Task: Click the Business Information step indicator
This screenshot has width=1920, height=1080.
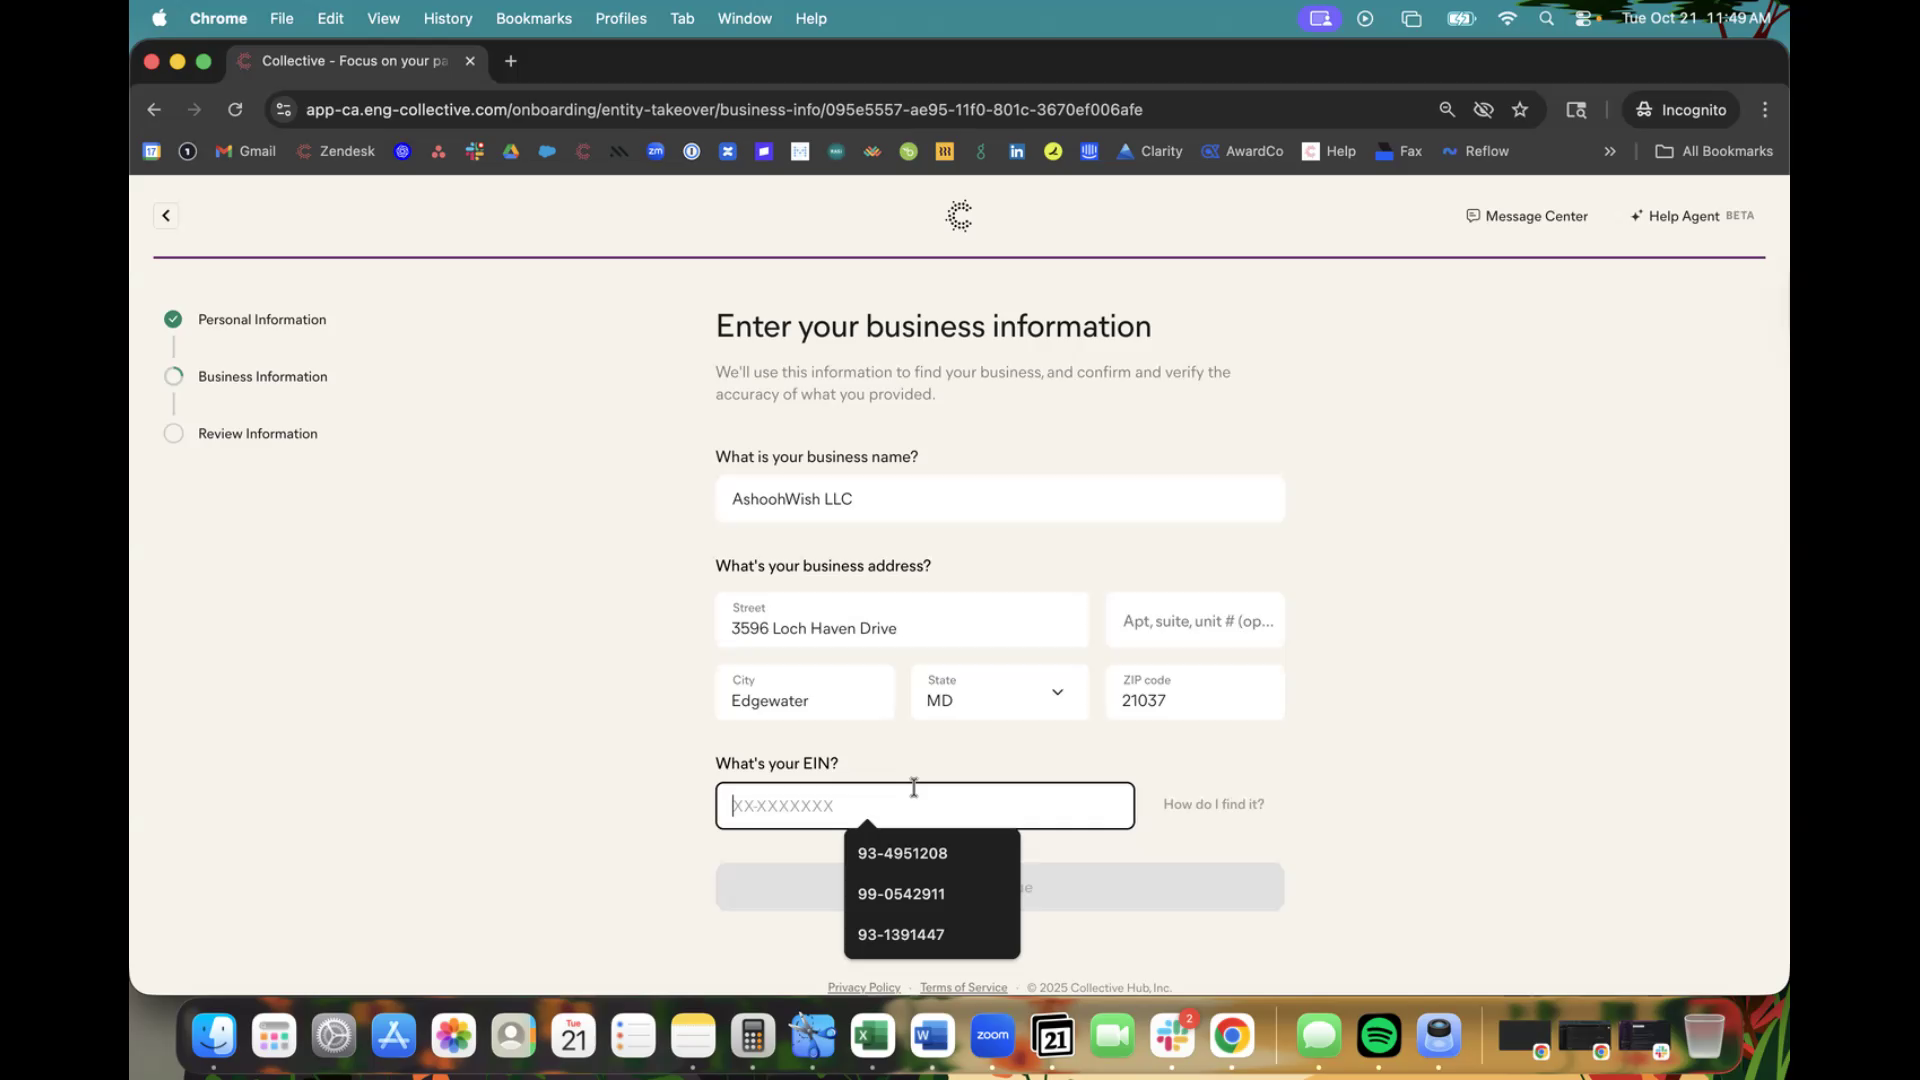Action: [x=174, y=377]
